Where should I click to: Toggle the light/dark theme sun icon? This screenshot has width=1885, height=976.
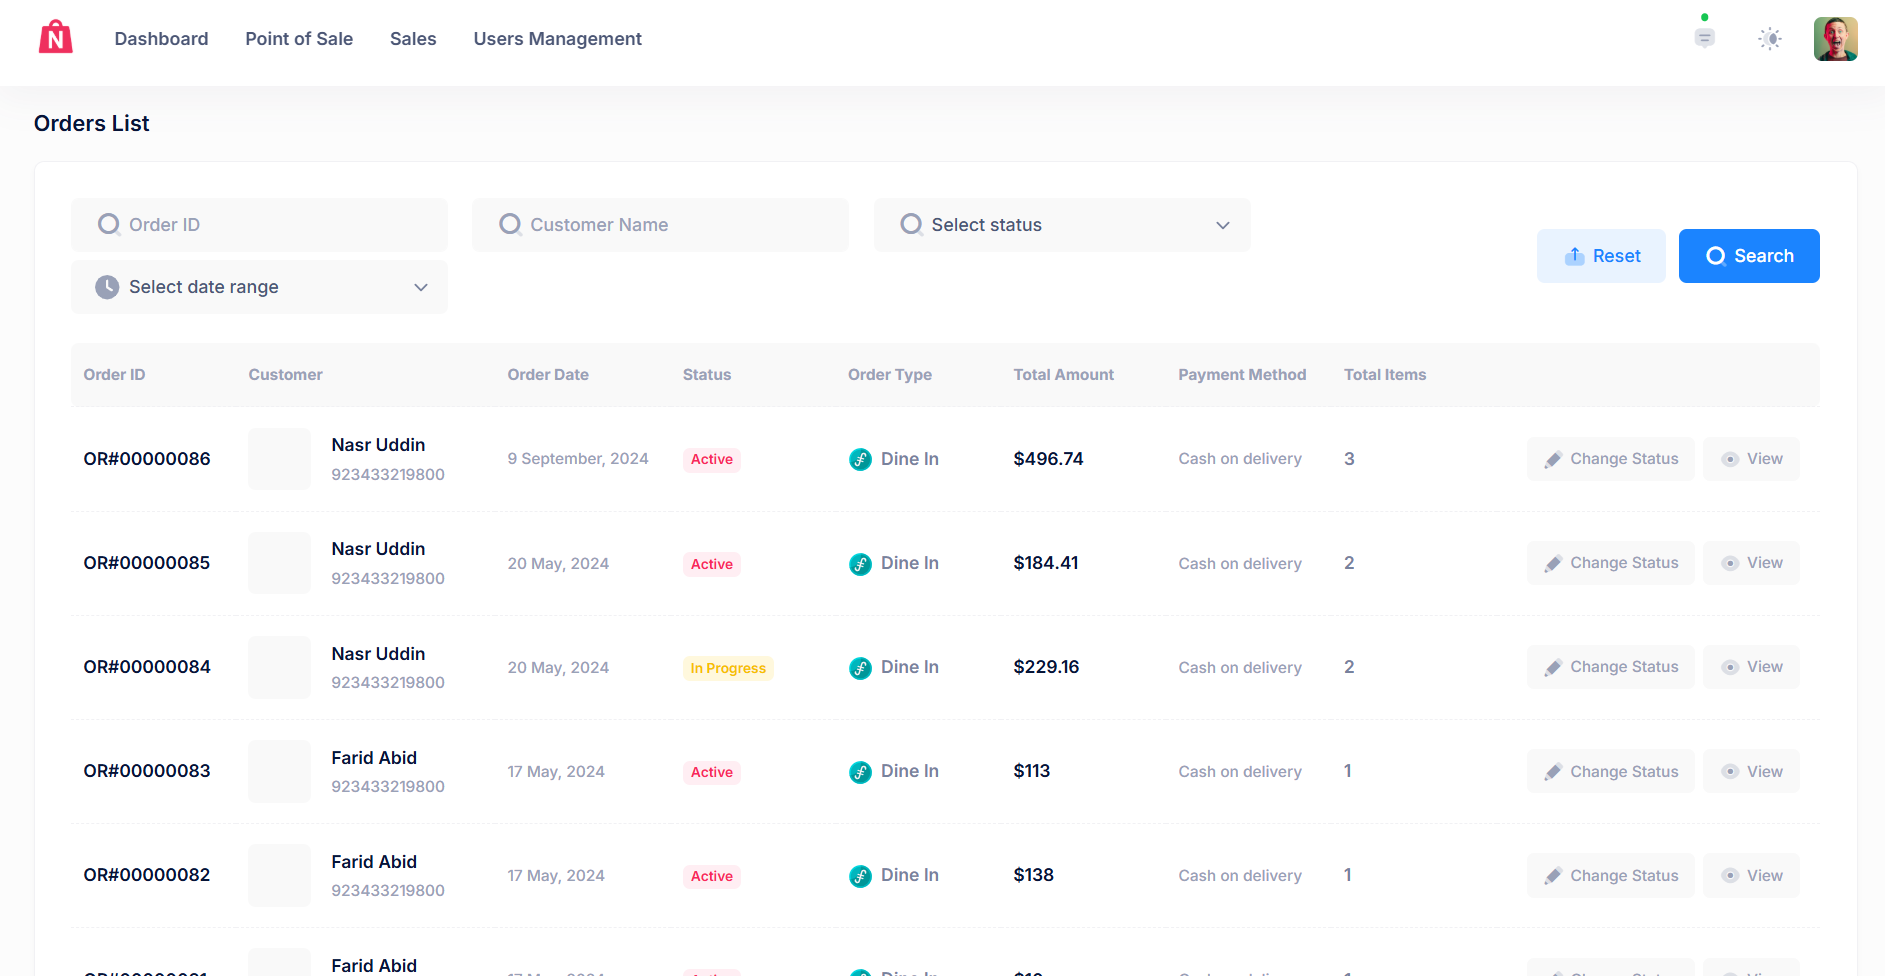(1770, 39)
